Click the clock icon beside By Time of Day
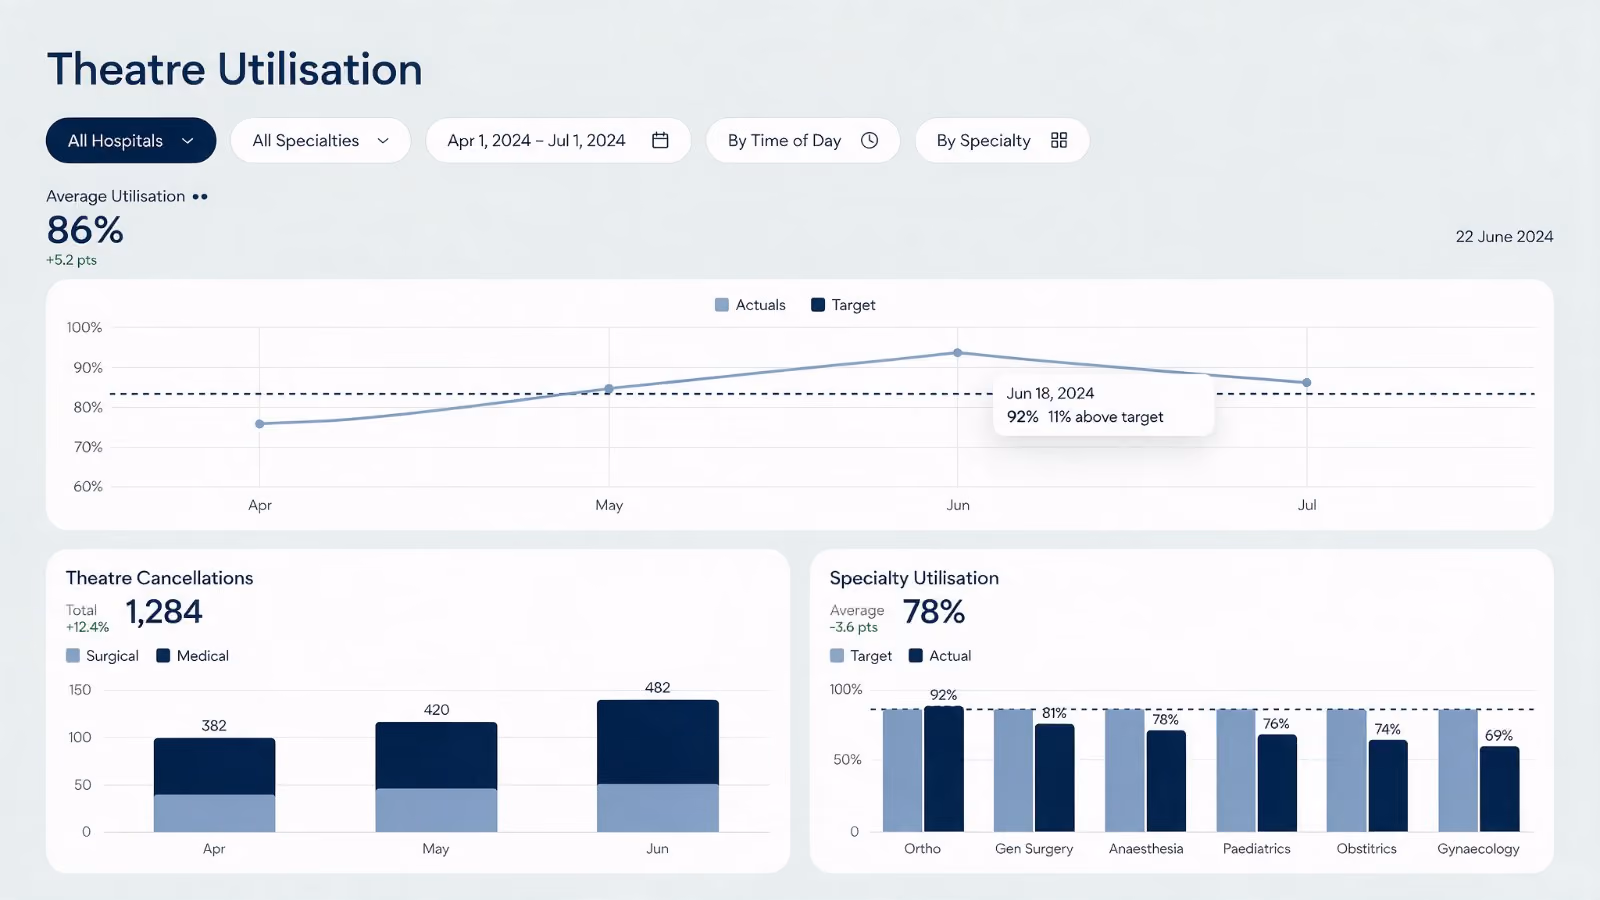 [x=870, y=141]
